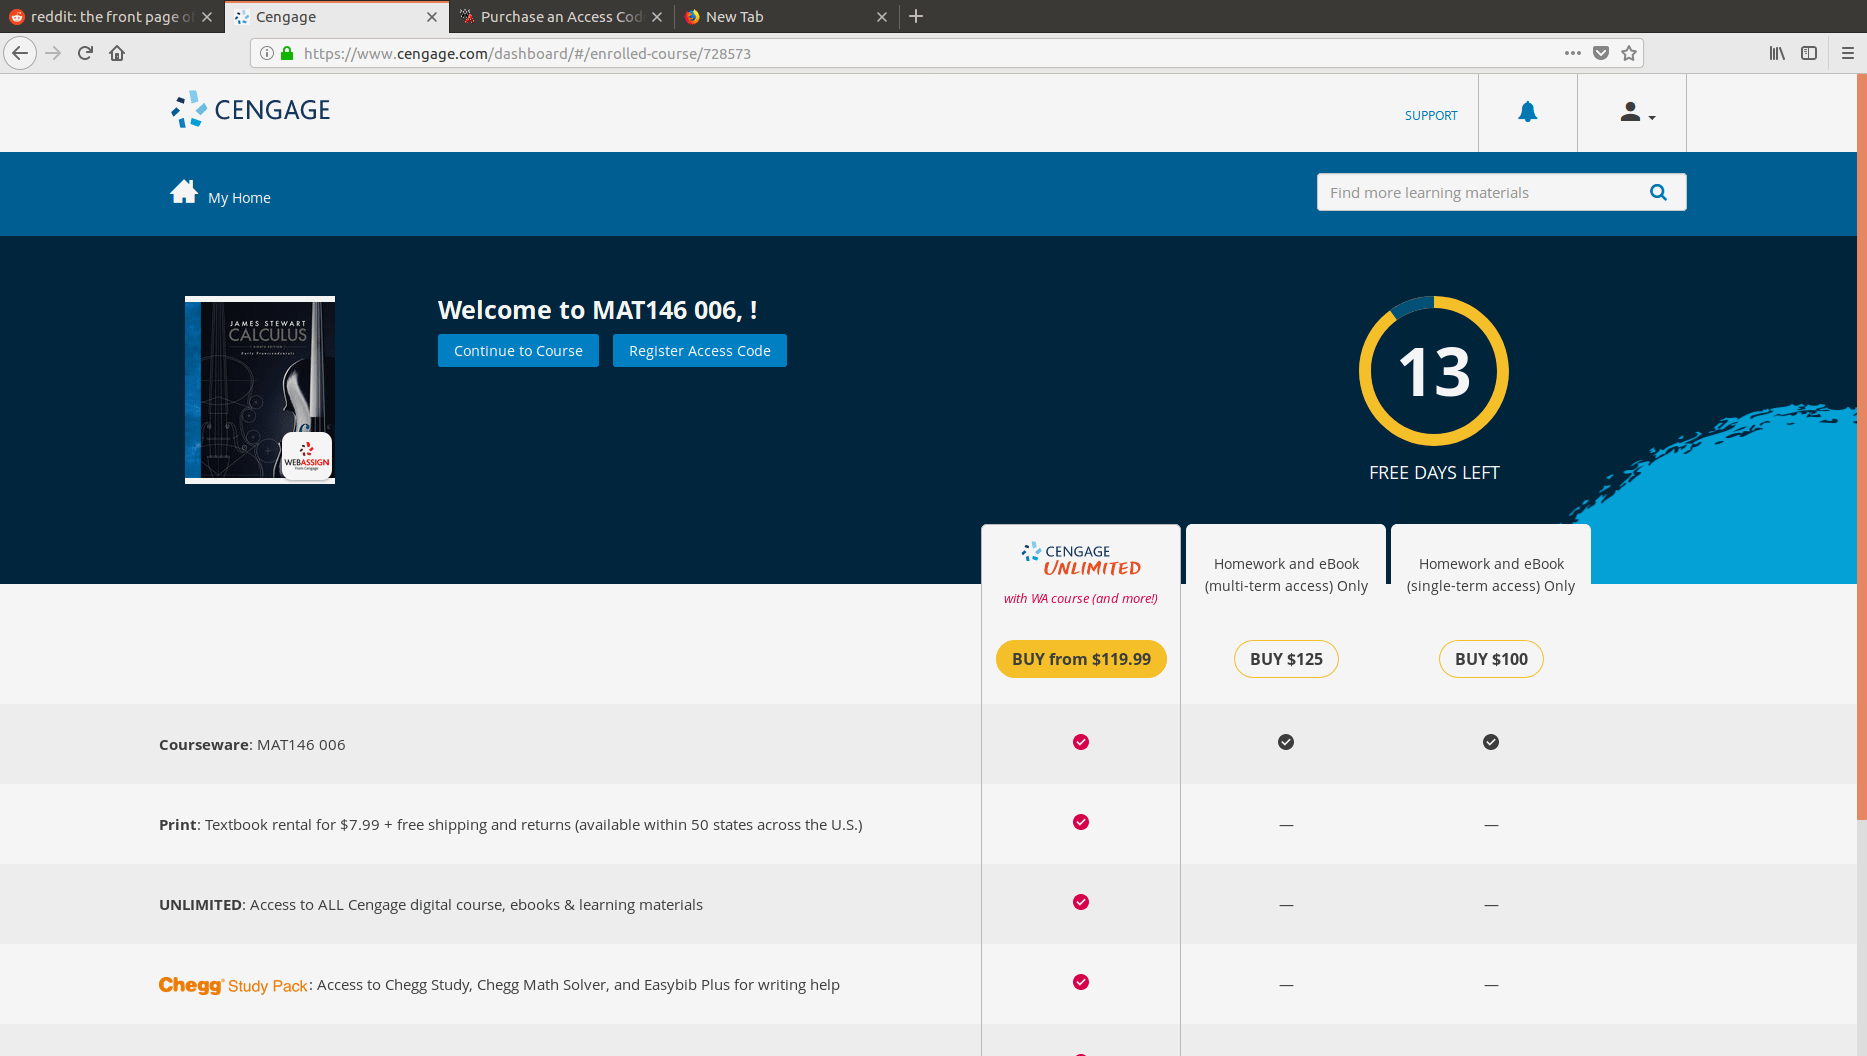Image resolution: width=1867 pixels, height=1056 pixels.
Task: Go to the browser home page
Action: (x=117, y=53)
